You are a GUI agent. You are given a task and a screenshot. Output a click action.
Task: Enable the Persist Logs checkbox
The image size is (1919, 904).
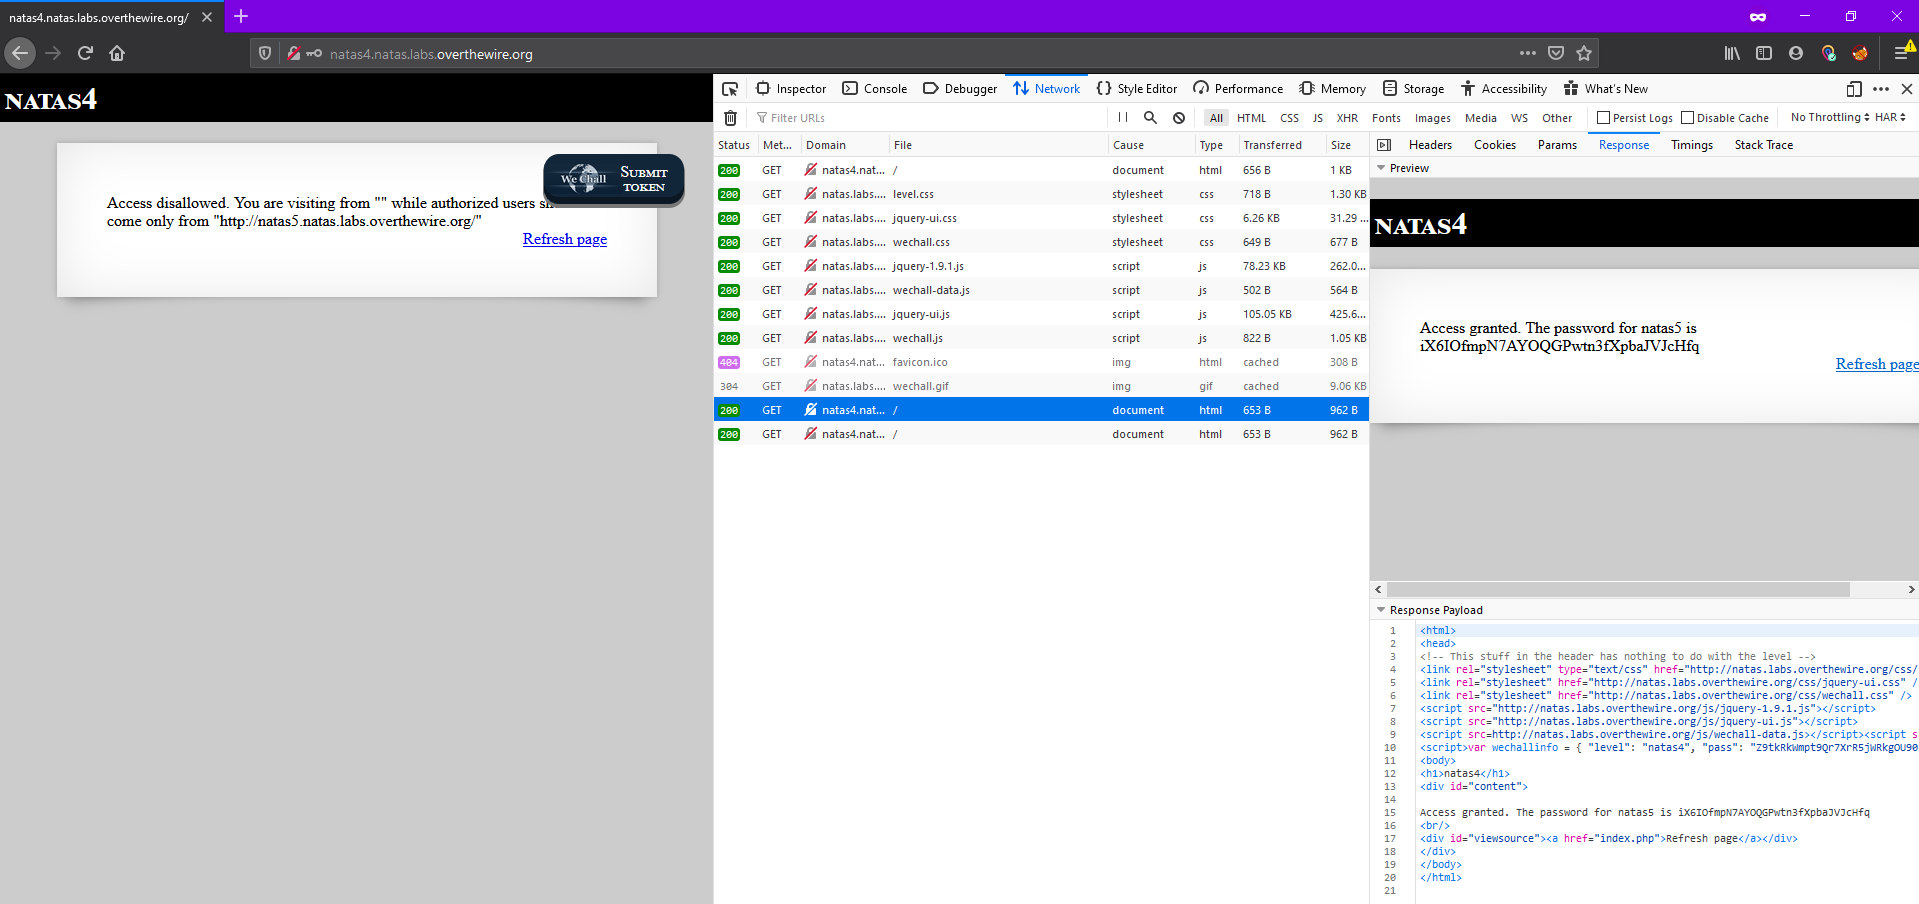click(1603, 118)
